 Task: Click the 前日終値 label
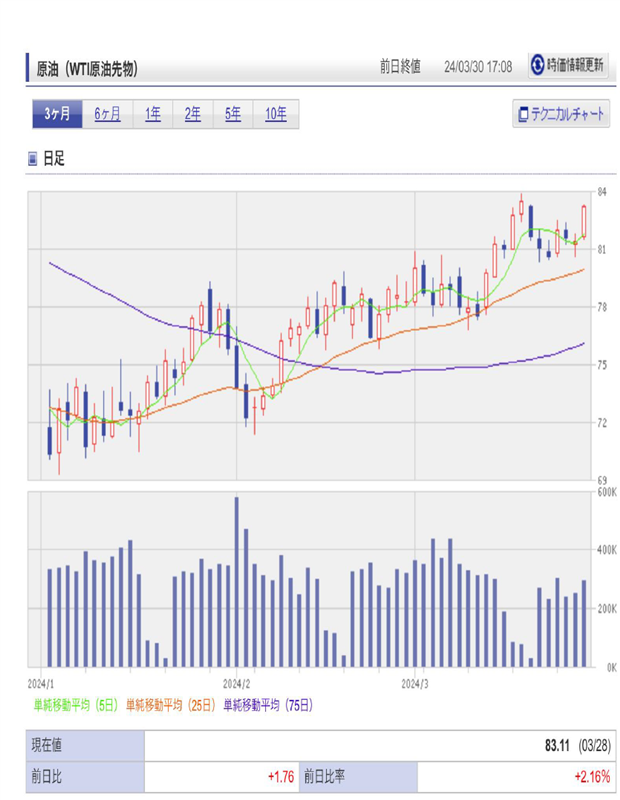400,66
